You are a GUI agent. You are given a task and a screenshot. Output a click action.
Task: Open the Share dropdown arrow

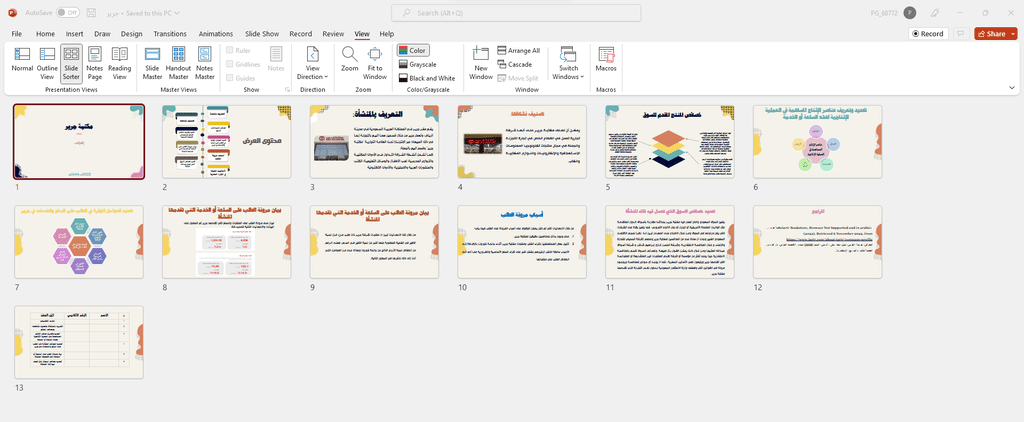[1013, 34]
